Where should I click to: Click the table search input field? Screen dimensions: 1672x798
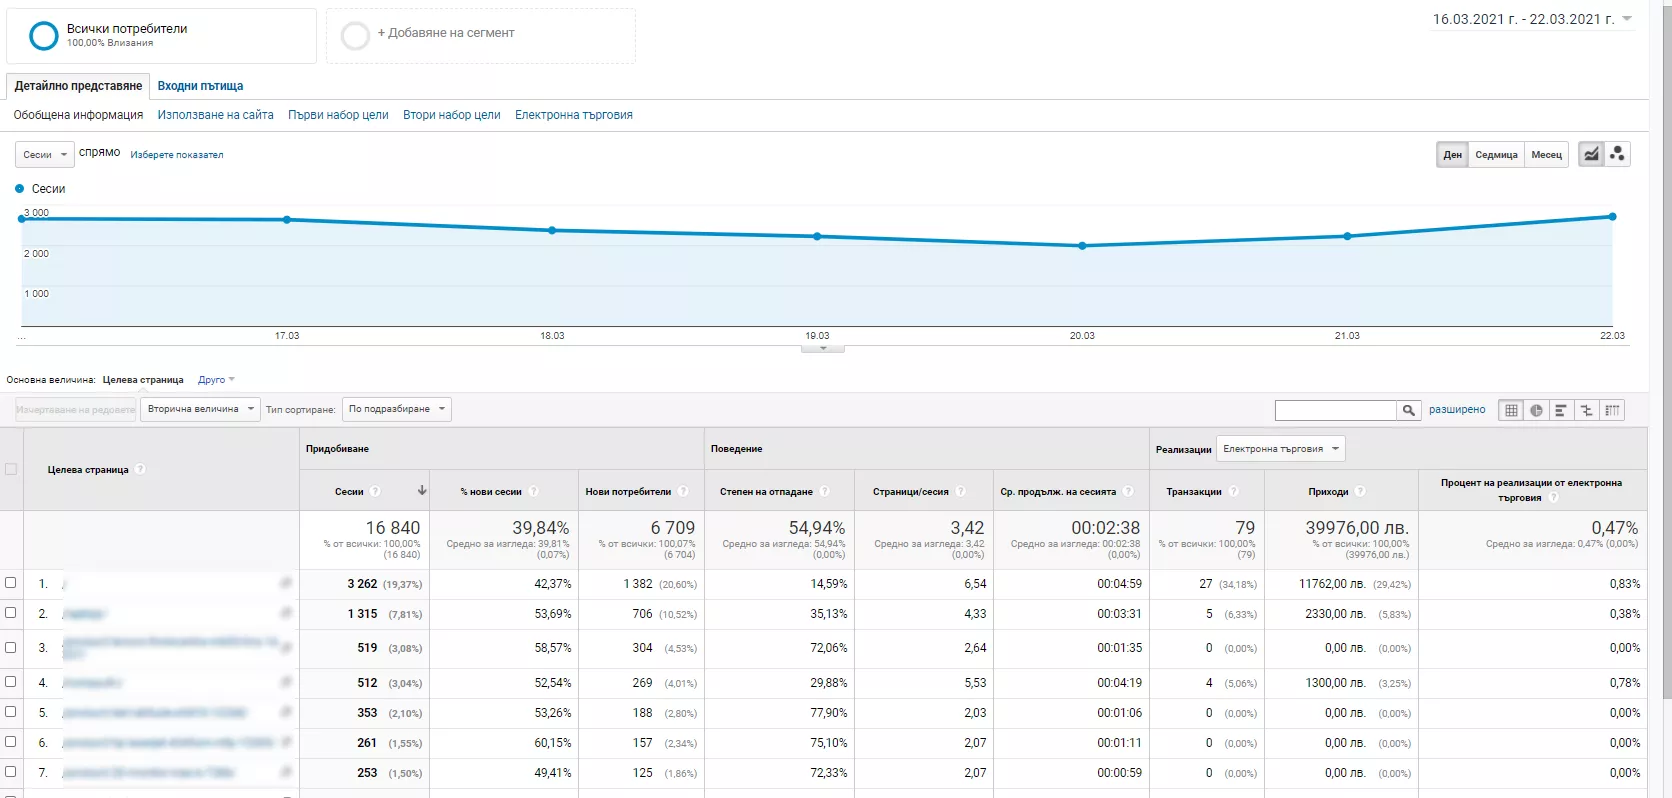pos(1336,410)
